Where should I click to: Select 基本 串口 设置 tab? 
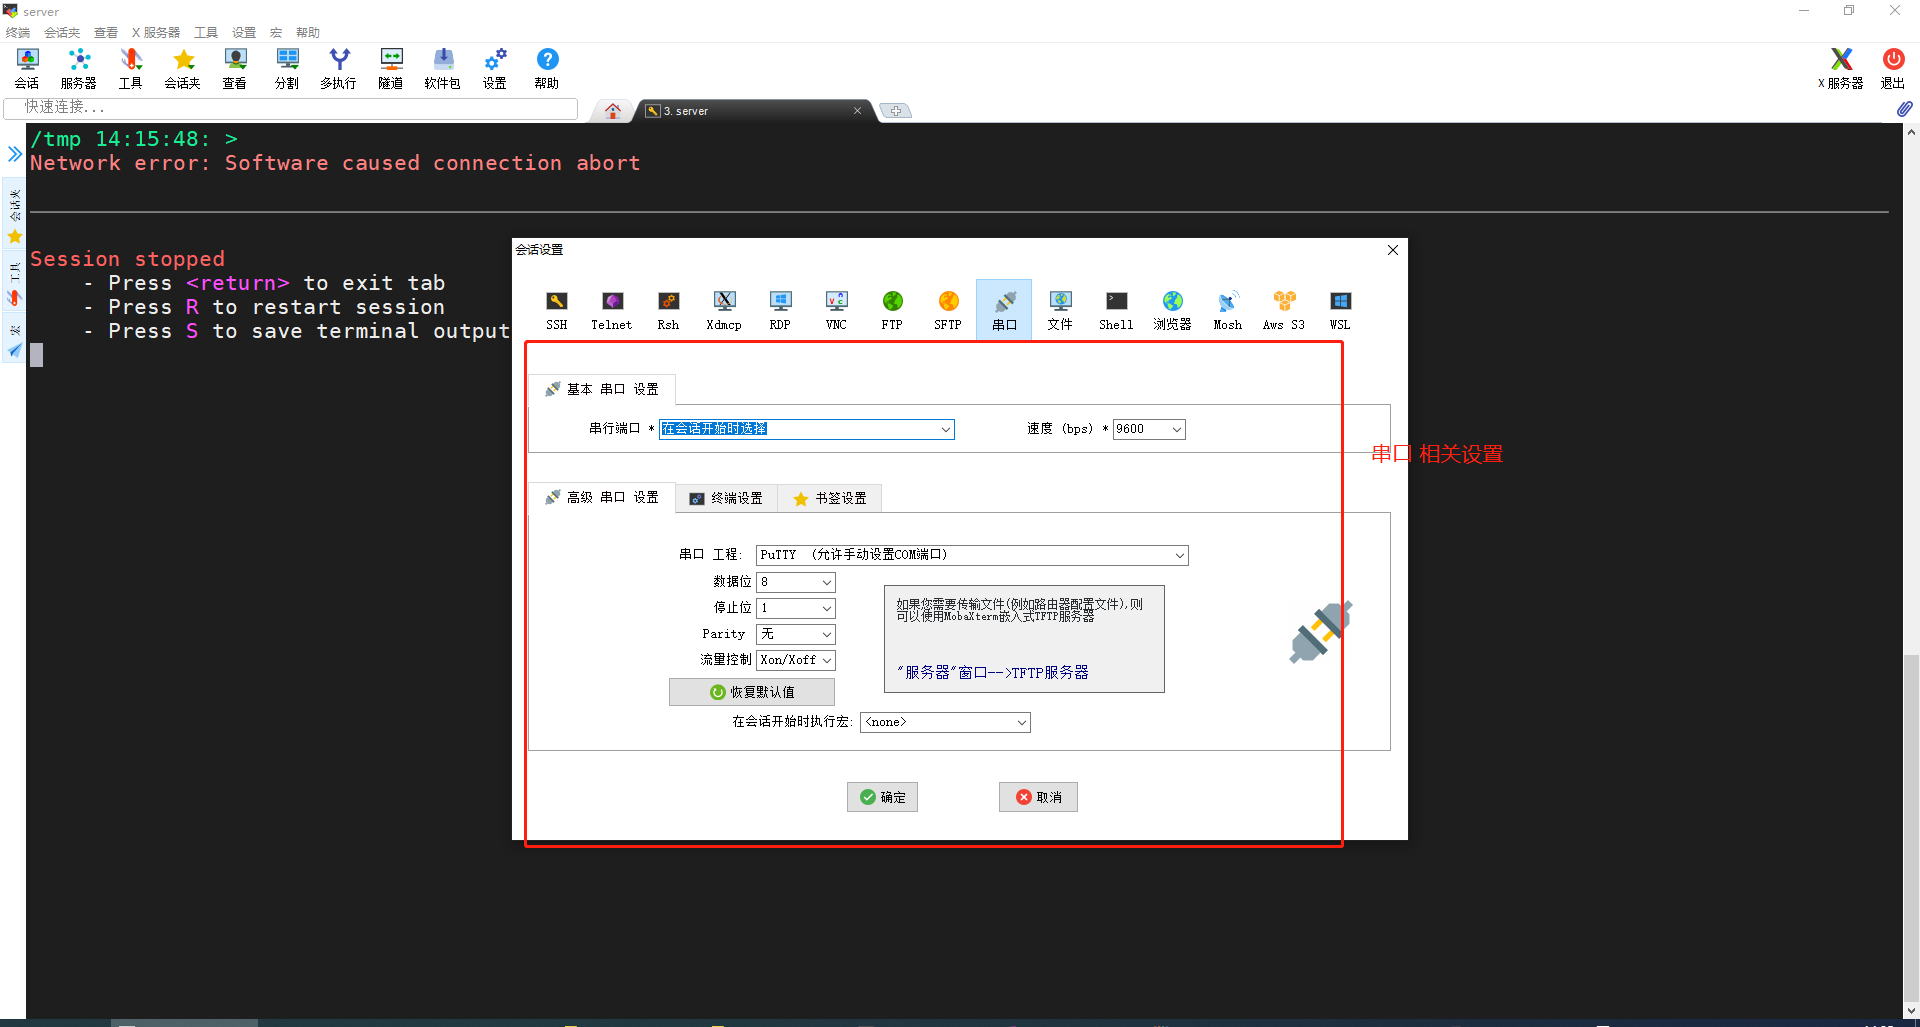(602, 389)
